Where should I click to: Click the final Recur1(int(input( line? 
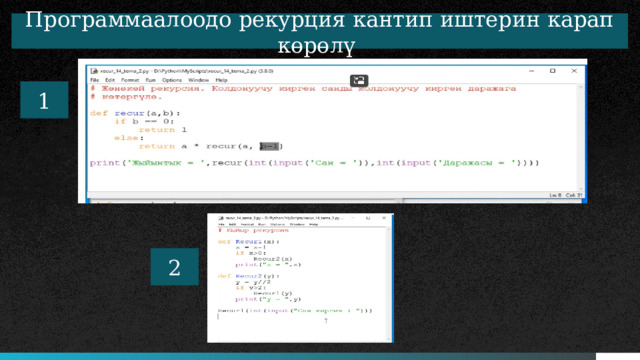(x=295, y=311)
